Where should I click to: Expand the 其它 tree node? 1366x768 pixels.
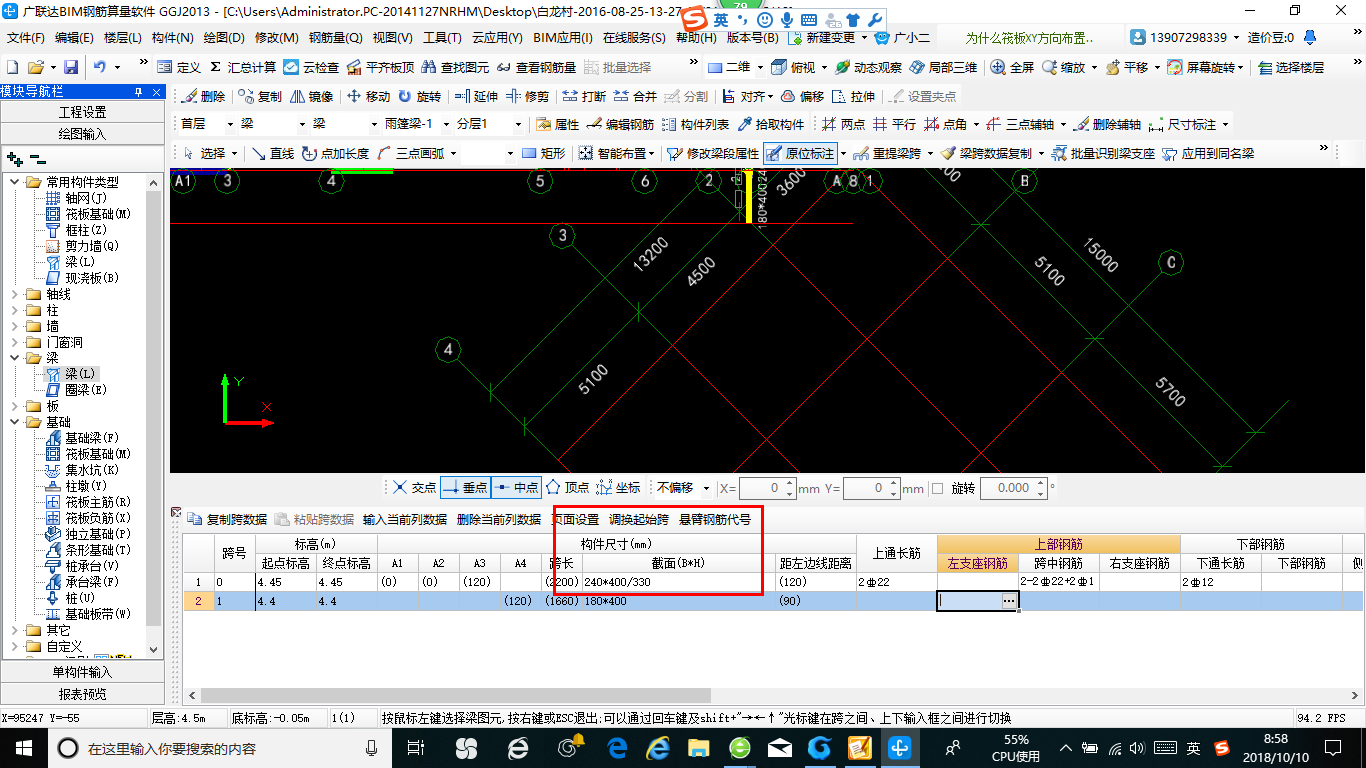tap(14, 630)
